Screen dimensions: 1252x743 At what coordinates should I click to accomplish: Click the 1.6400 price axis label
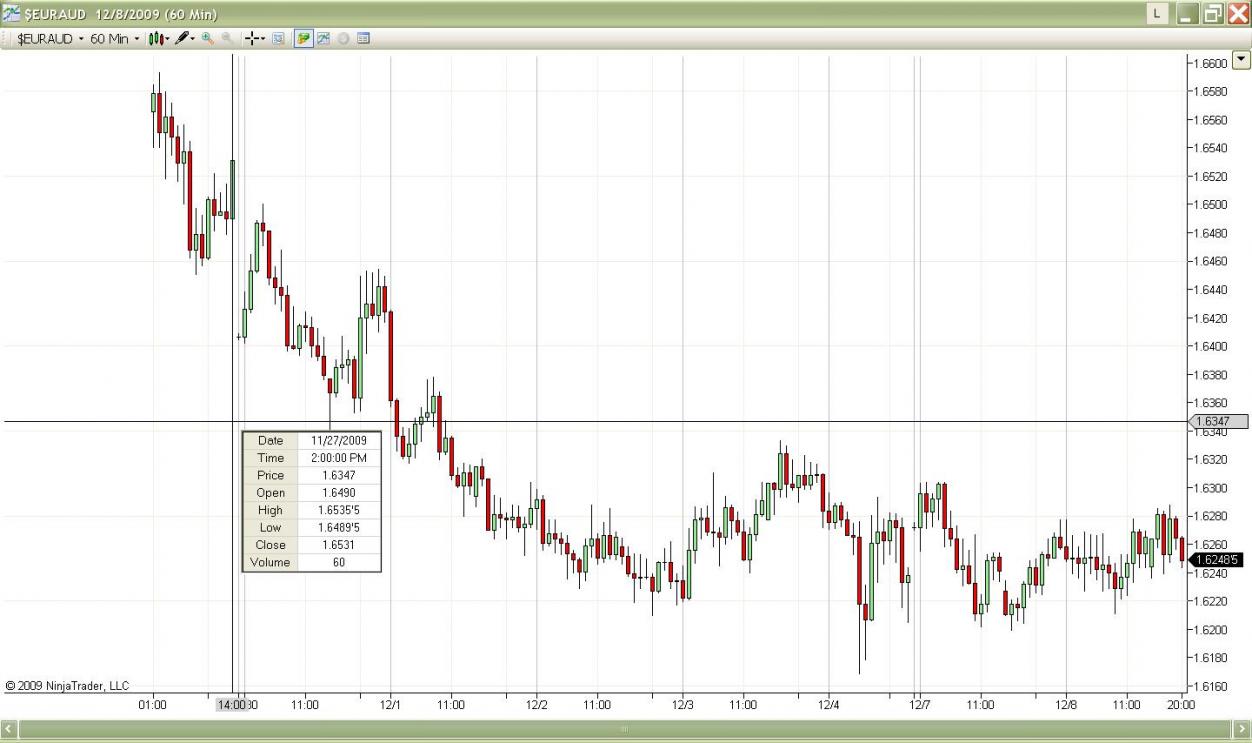coord(1211,346)
